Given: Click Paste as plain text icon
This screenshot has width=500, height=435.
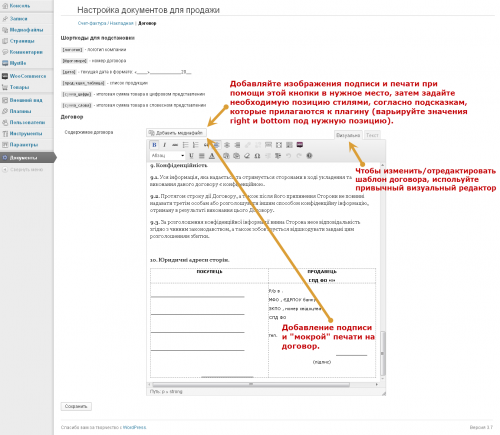Looking at the screenshot, I should [x=226, y=156].
